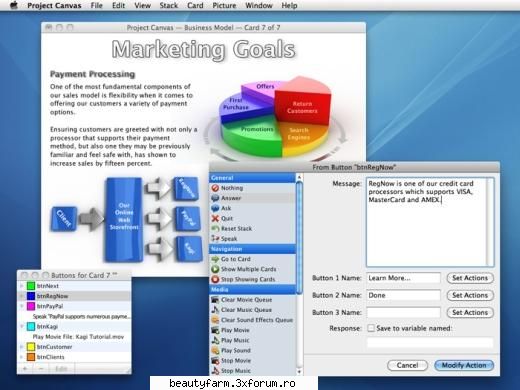Expand the btnClients row
The image size is (520, 390).
coord(22,357)
